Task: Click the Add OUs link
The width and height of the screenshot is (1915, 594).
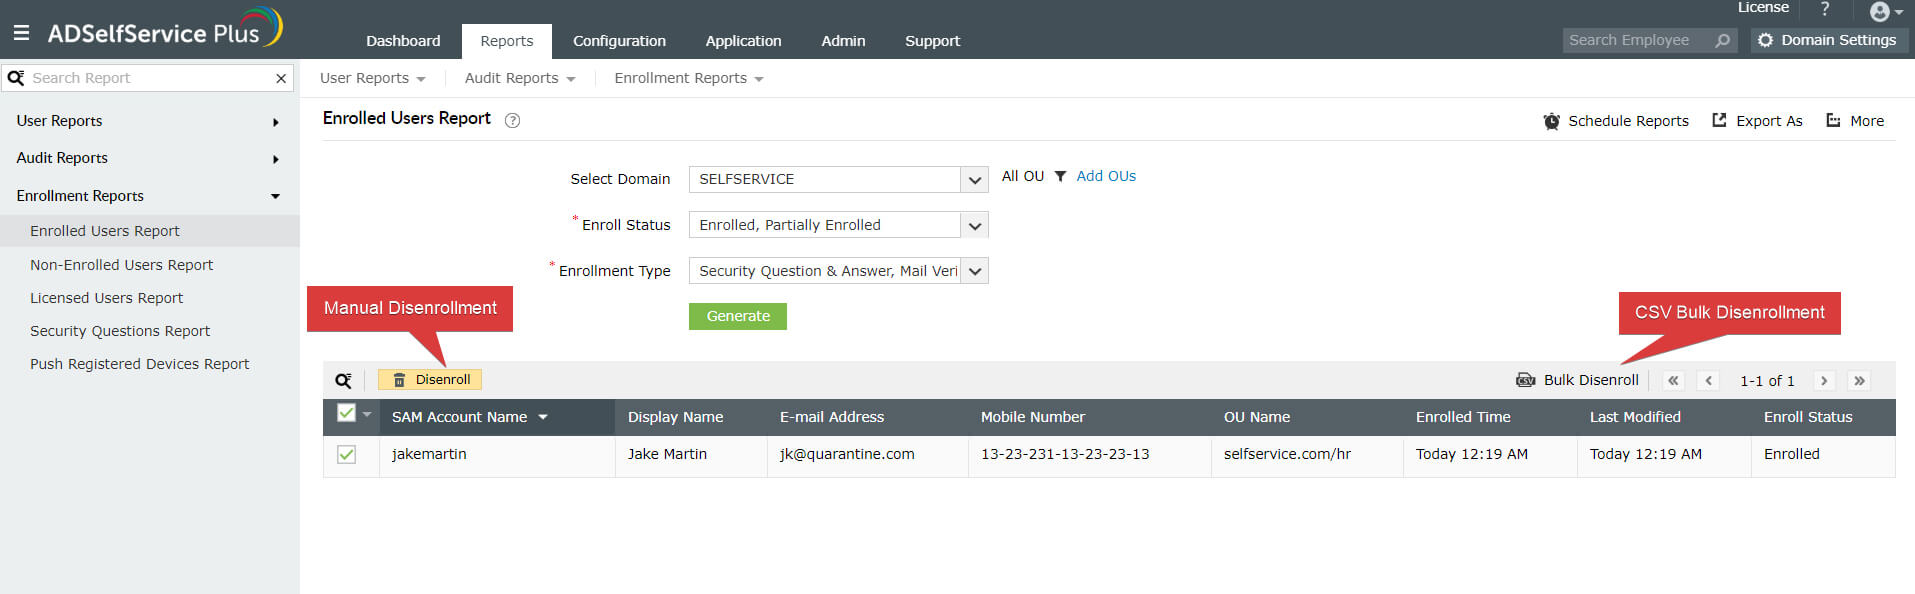Action: pyautogui.click(x=1106, y=176)
